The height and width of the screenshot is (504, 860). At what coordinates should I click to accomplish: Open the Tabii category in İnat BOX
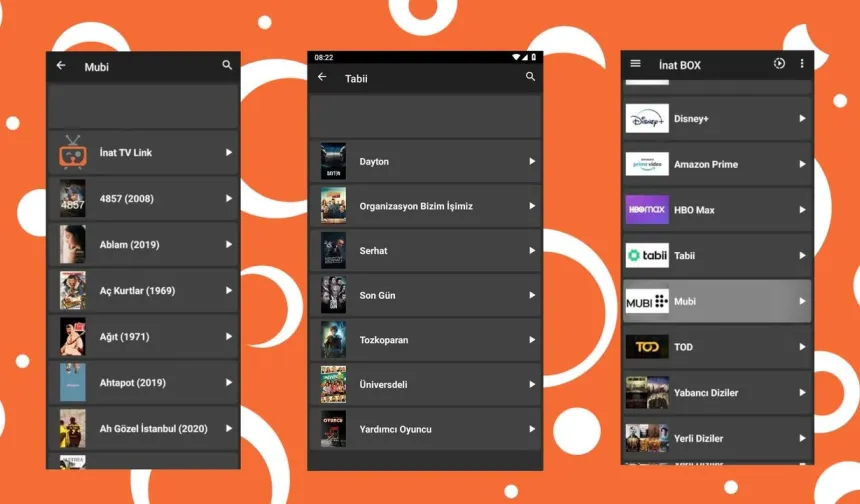[718, 256]
